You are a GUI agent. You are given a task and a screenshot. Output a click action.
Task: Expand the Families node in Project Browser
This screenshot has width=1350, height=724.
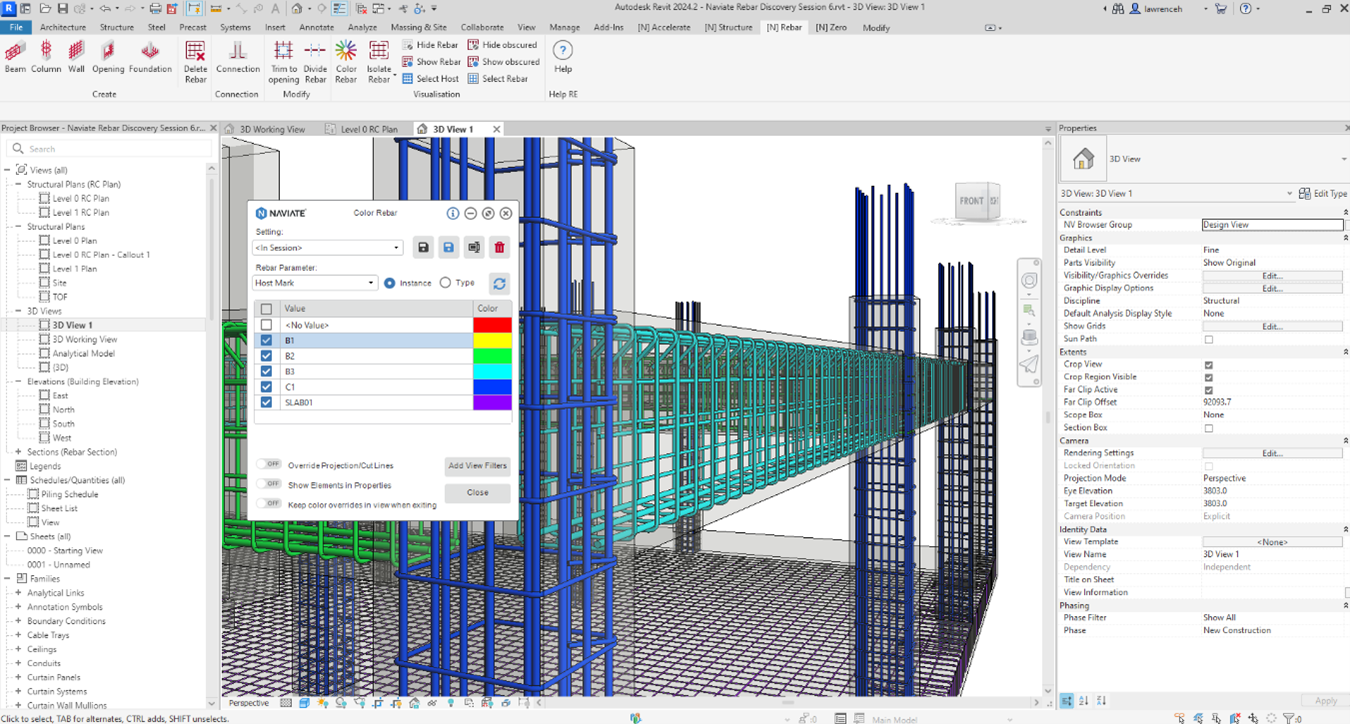7,577
